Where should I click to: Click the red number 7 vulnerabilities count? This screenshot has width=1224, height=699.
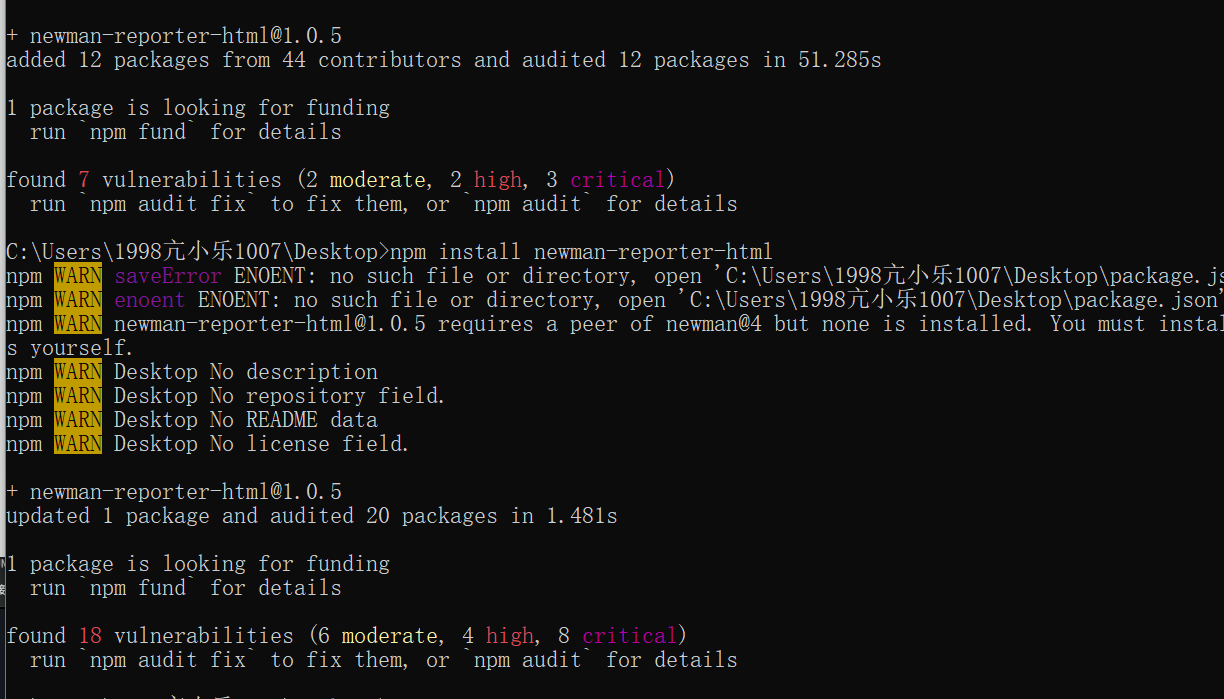(x=85, y=180)
